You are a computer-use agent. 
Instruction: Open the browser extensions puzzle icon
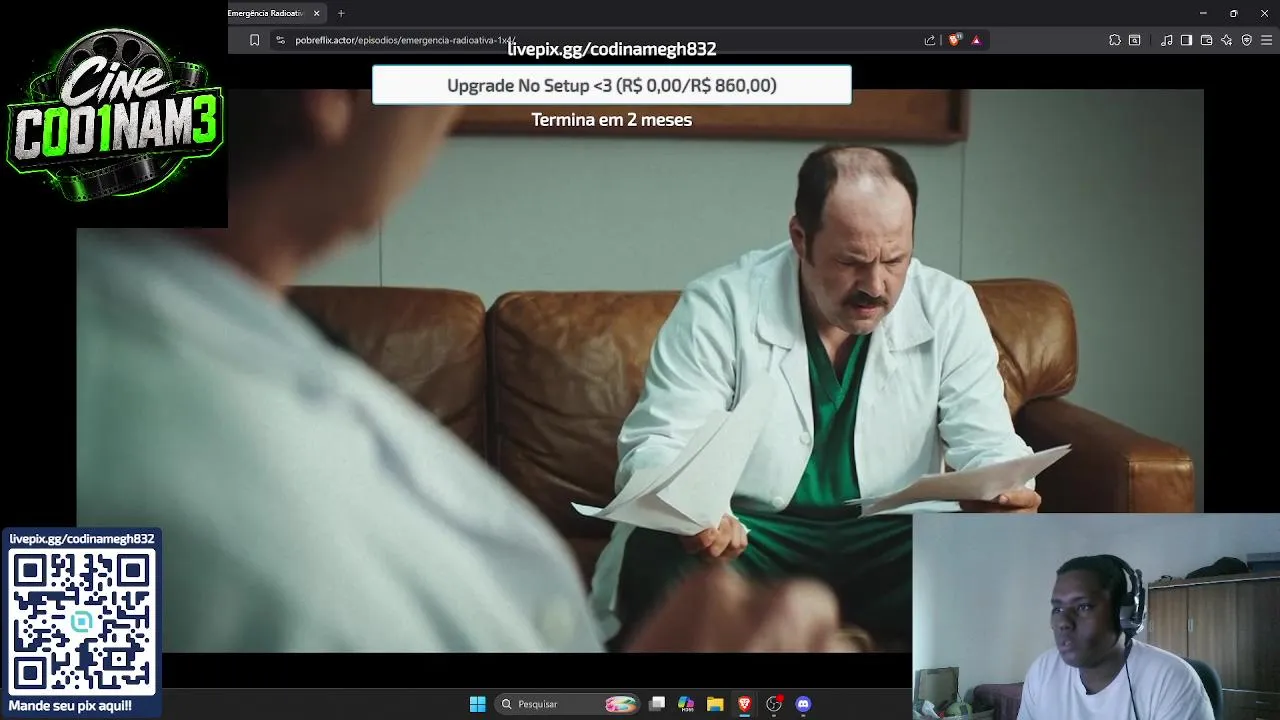coord(1115,40)
